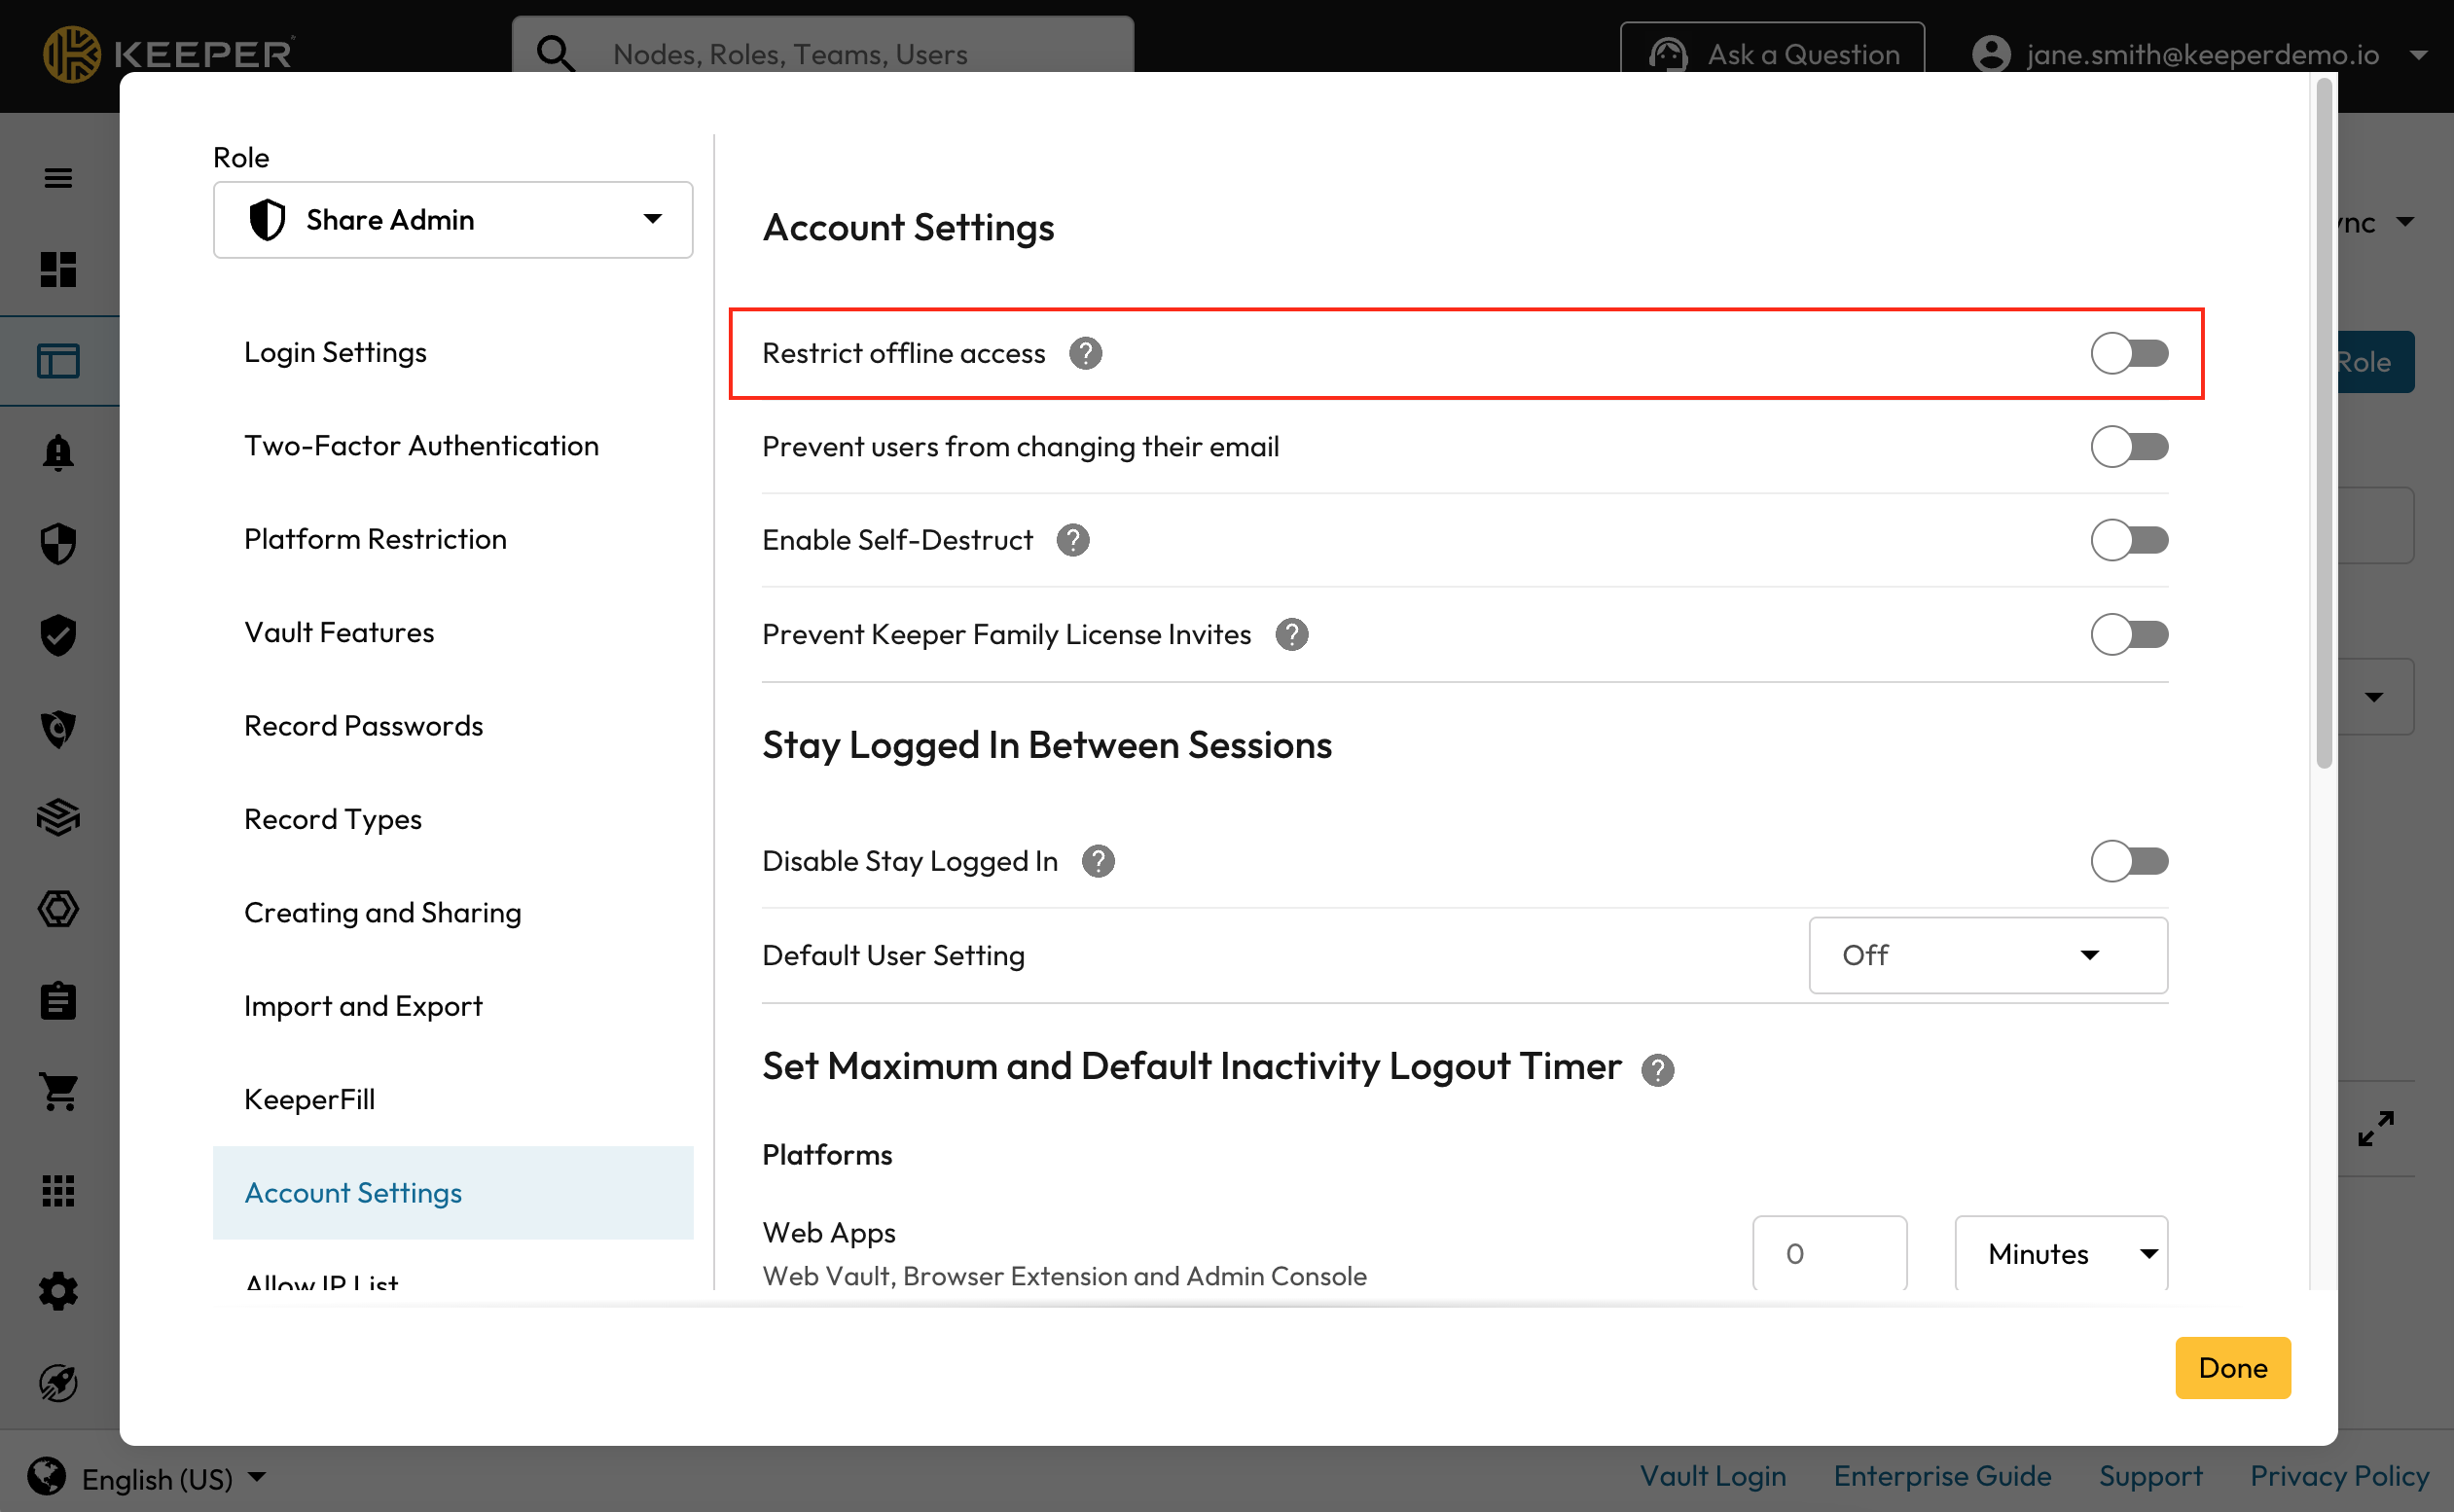Click the Enterprise Guide footer link

tap(1941, 1476)
